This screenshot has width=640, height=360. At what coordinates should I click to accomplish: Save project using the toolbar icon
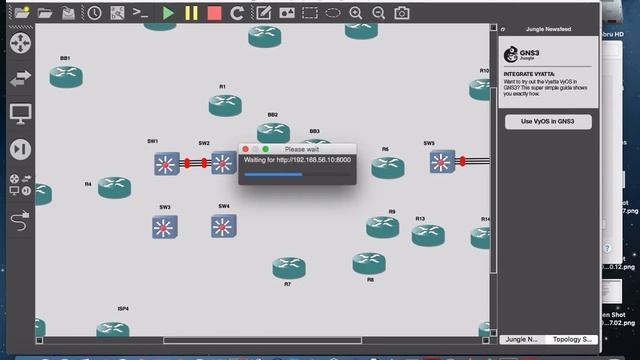coord(68,13)
